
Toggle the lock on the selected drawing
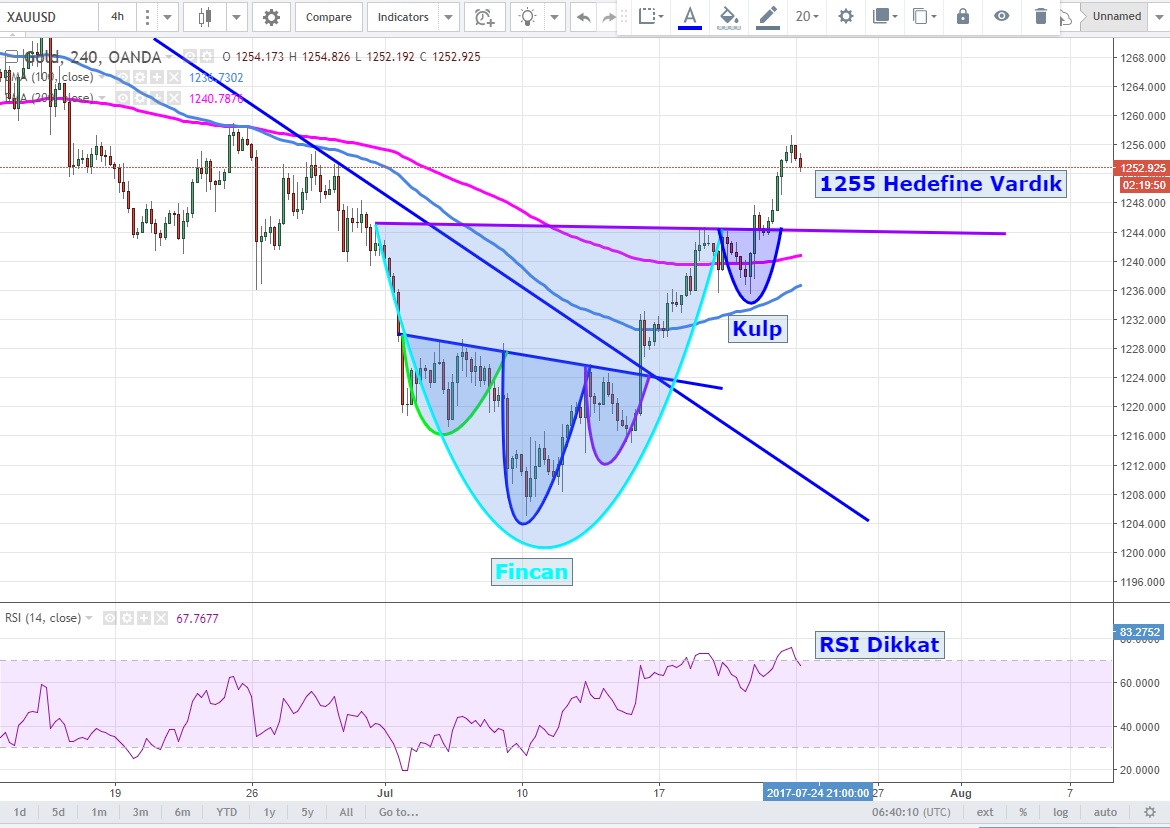coord(962,16)
